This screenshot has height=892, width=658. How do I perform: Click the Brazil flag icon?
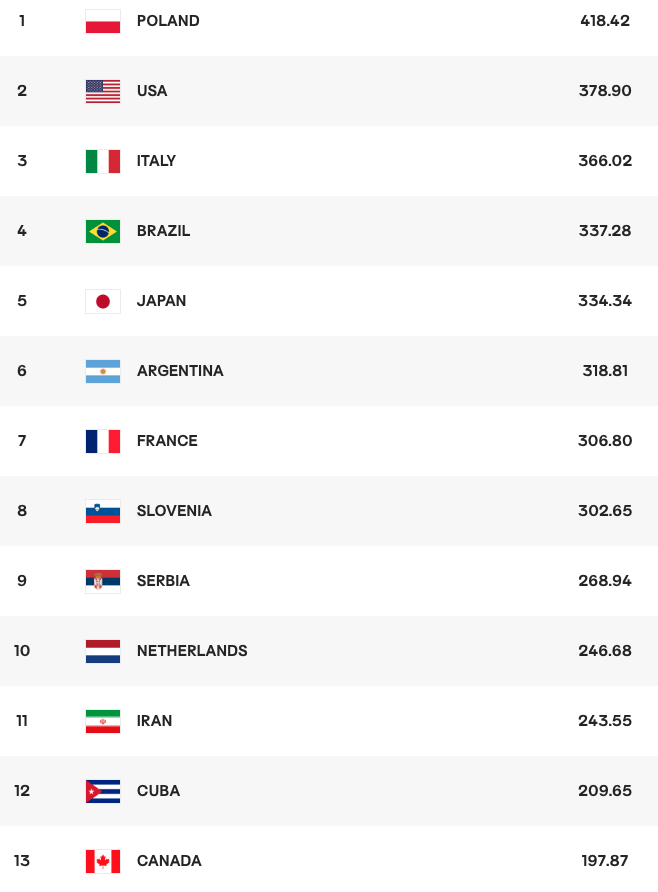[103, 231]
